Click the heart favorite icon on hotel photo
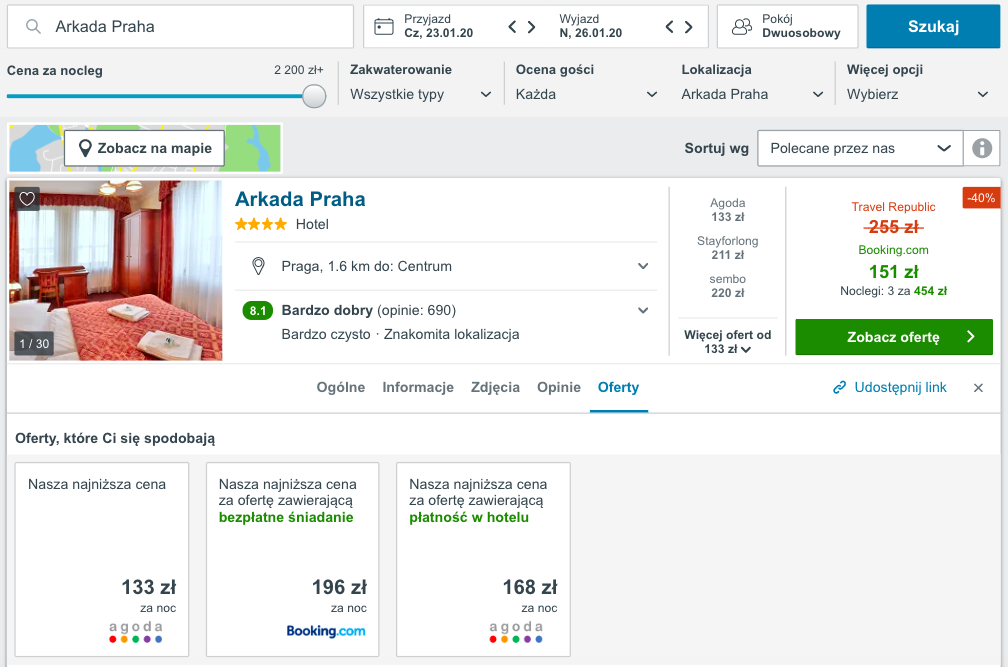 pos(27,199)
